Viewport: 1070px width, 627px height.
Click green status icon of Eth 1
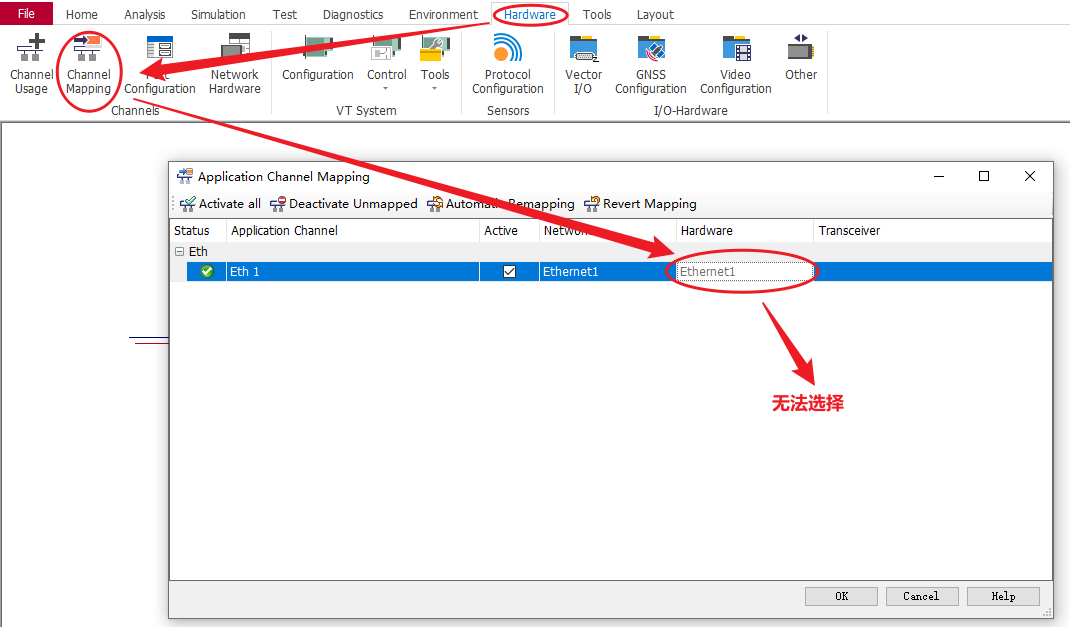click(207, 272)
